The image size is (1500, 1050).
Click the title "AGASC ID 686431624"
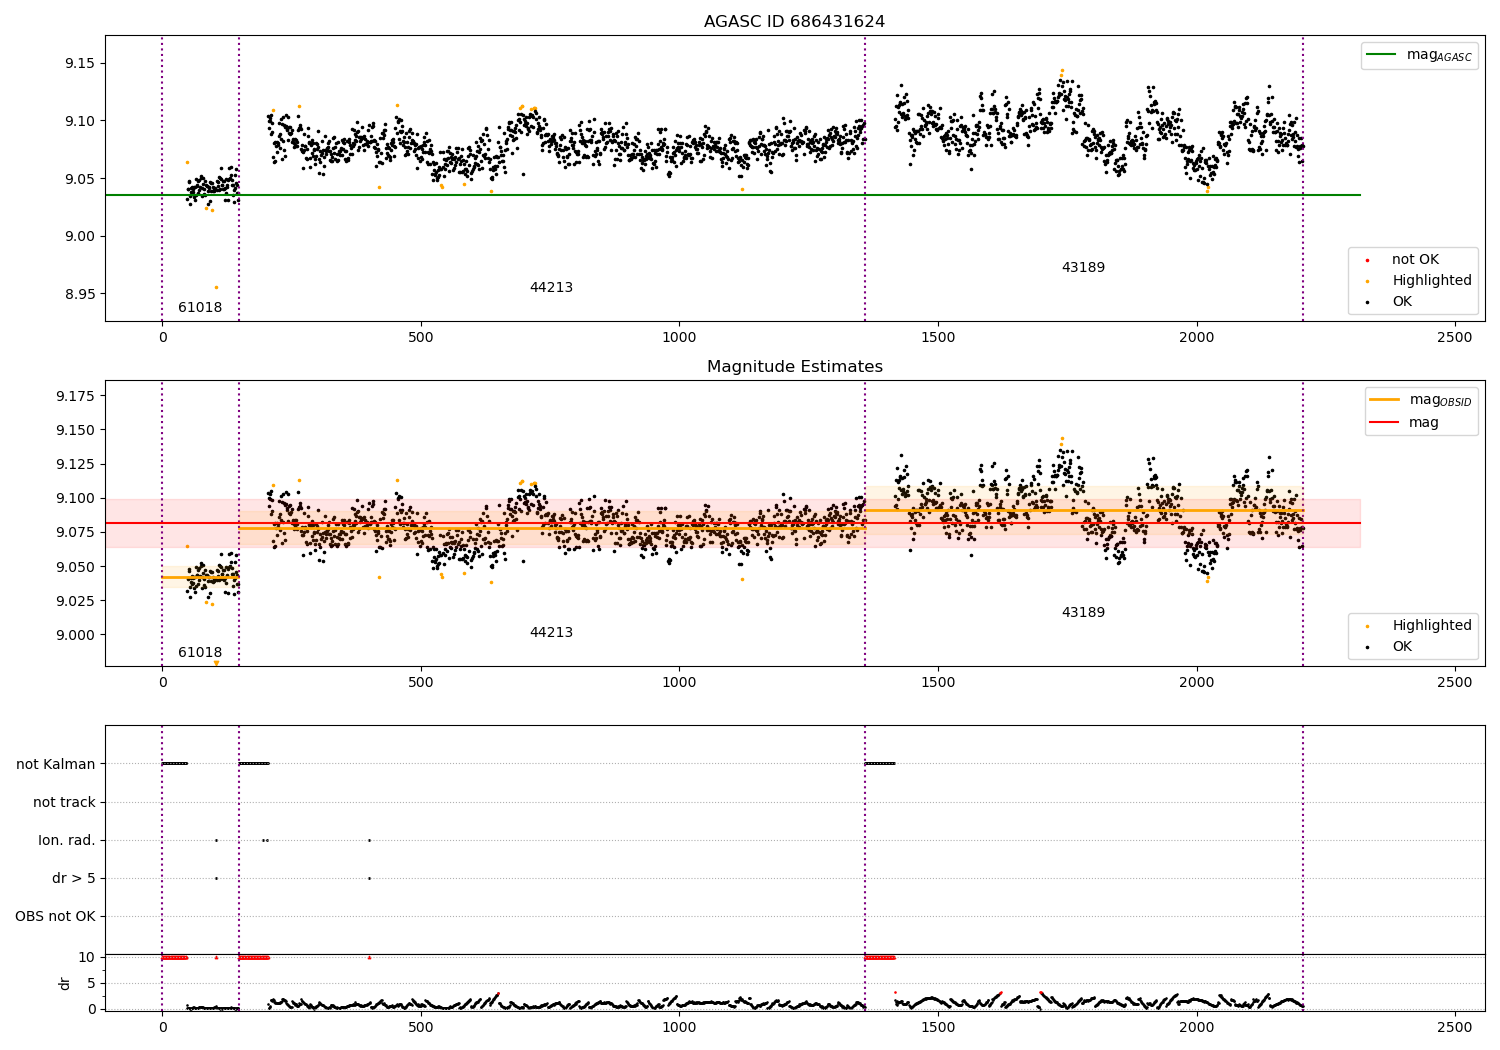[x=794, y=22]
